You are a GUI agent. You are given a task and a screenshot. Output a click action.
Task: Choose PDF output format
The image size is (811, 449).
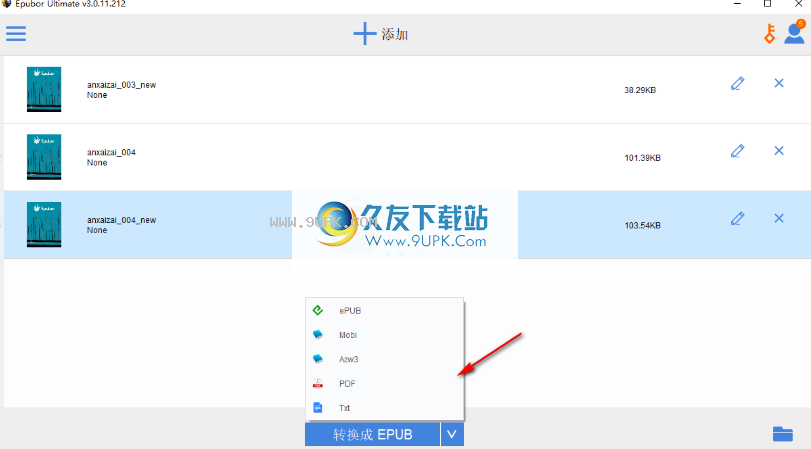pyautogui.click(x=384, y=383)
